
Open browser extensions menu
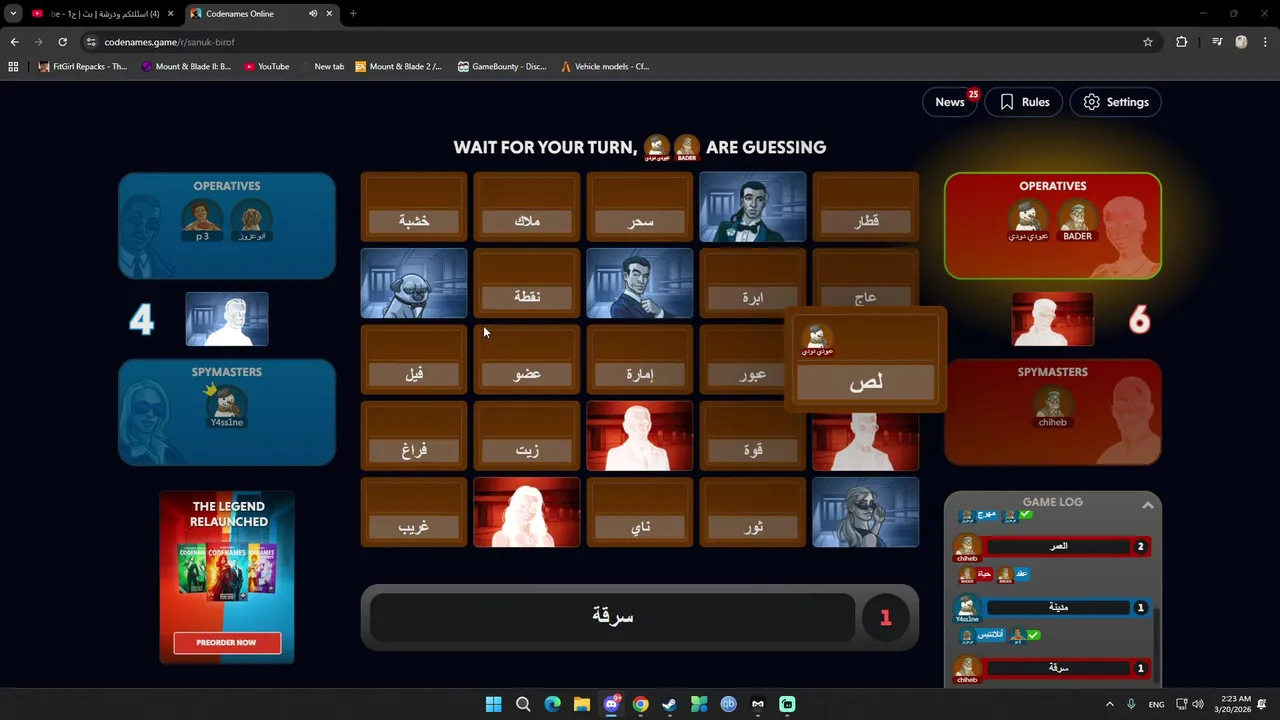pos(1182,42)
